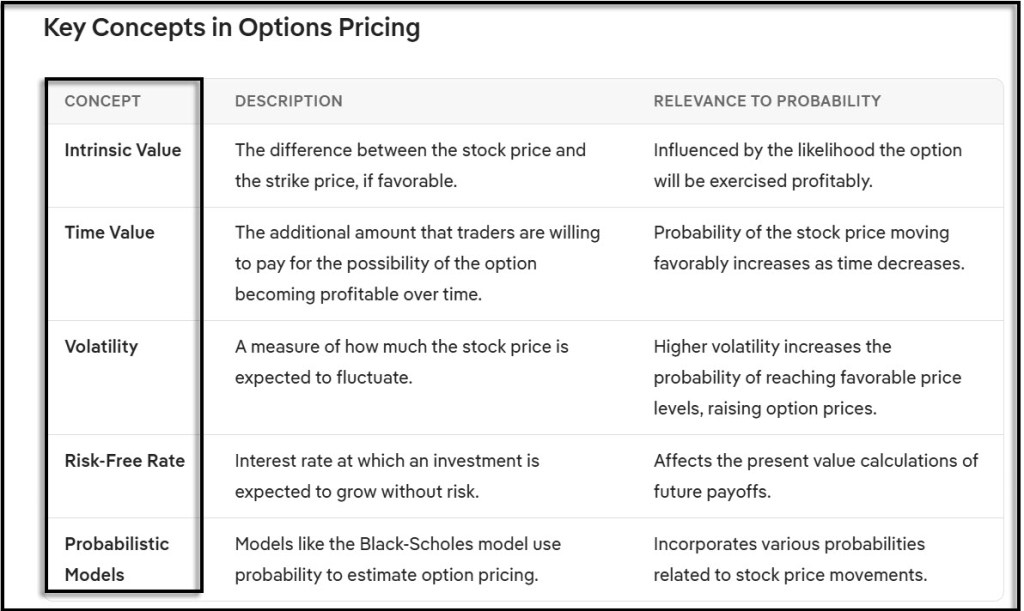Click the Volatility description about price fluctuation
This screenshot has width=1024, height=611.
[401, 361]
